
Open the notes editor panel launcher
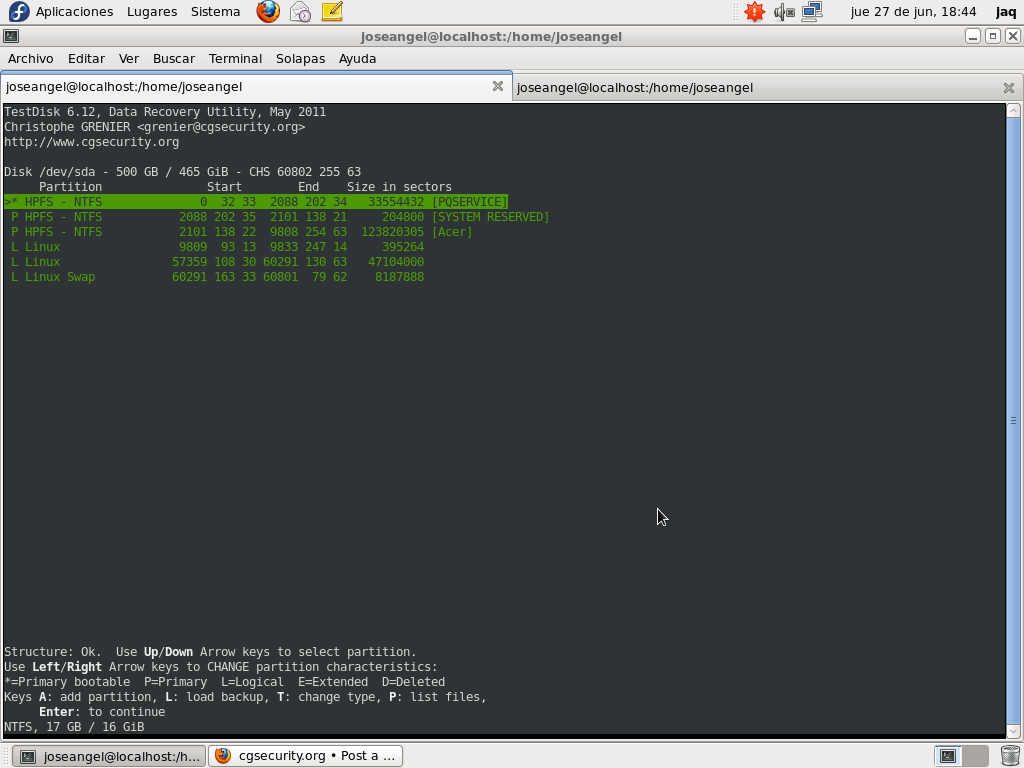pos(332,12)
